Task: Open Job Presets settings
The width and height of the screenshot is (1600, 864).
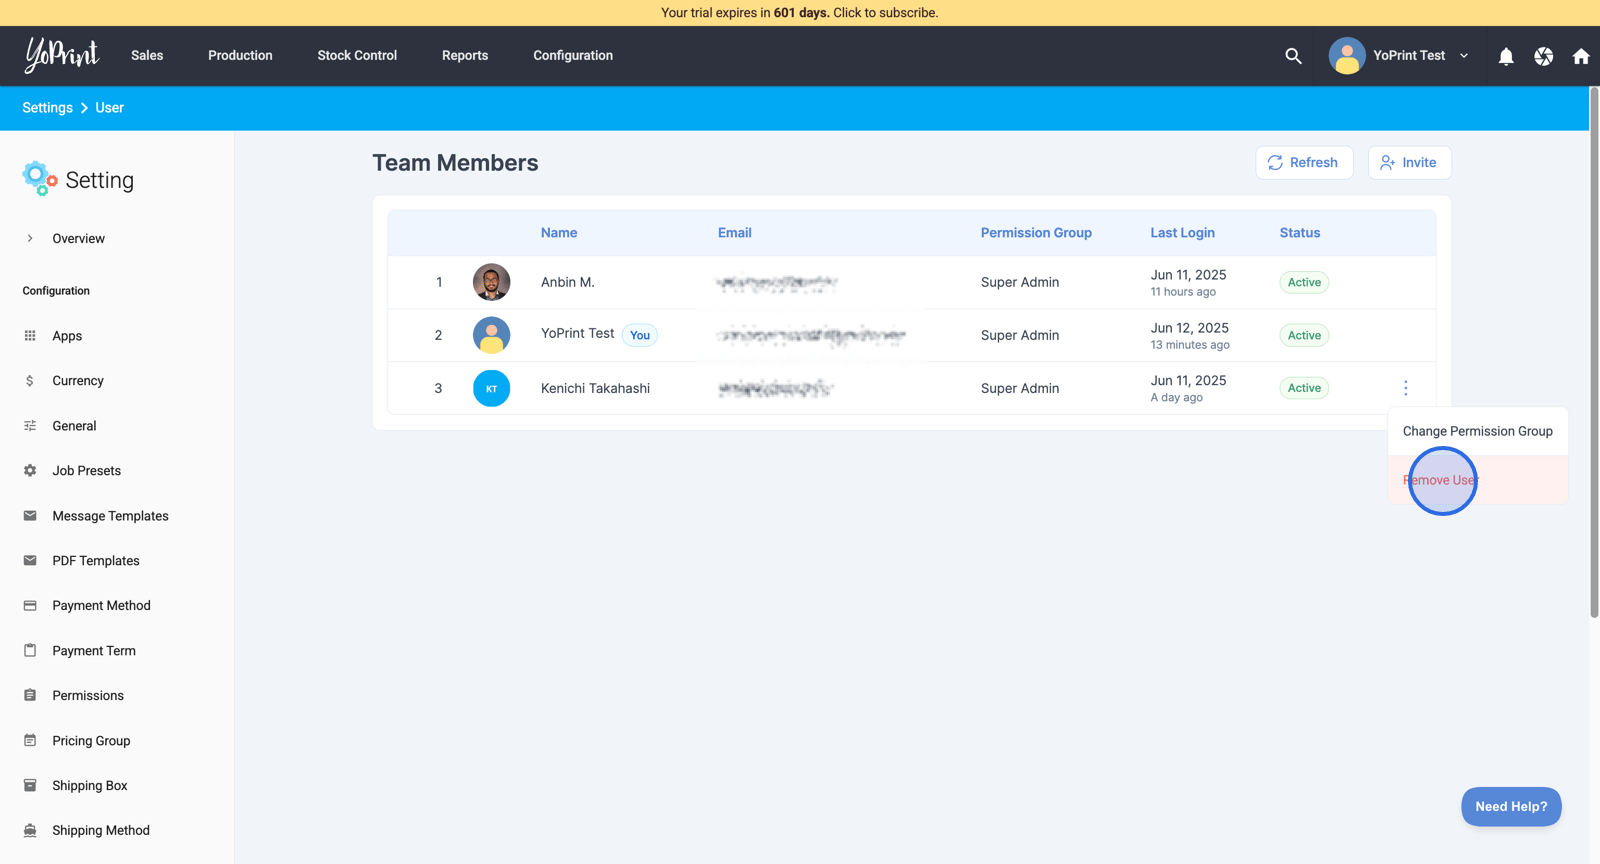Action: point(87,471)
